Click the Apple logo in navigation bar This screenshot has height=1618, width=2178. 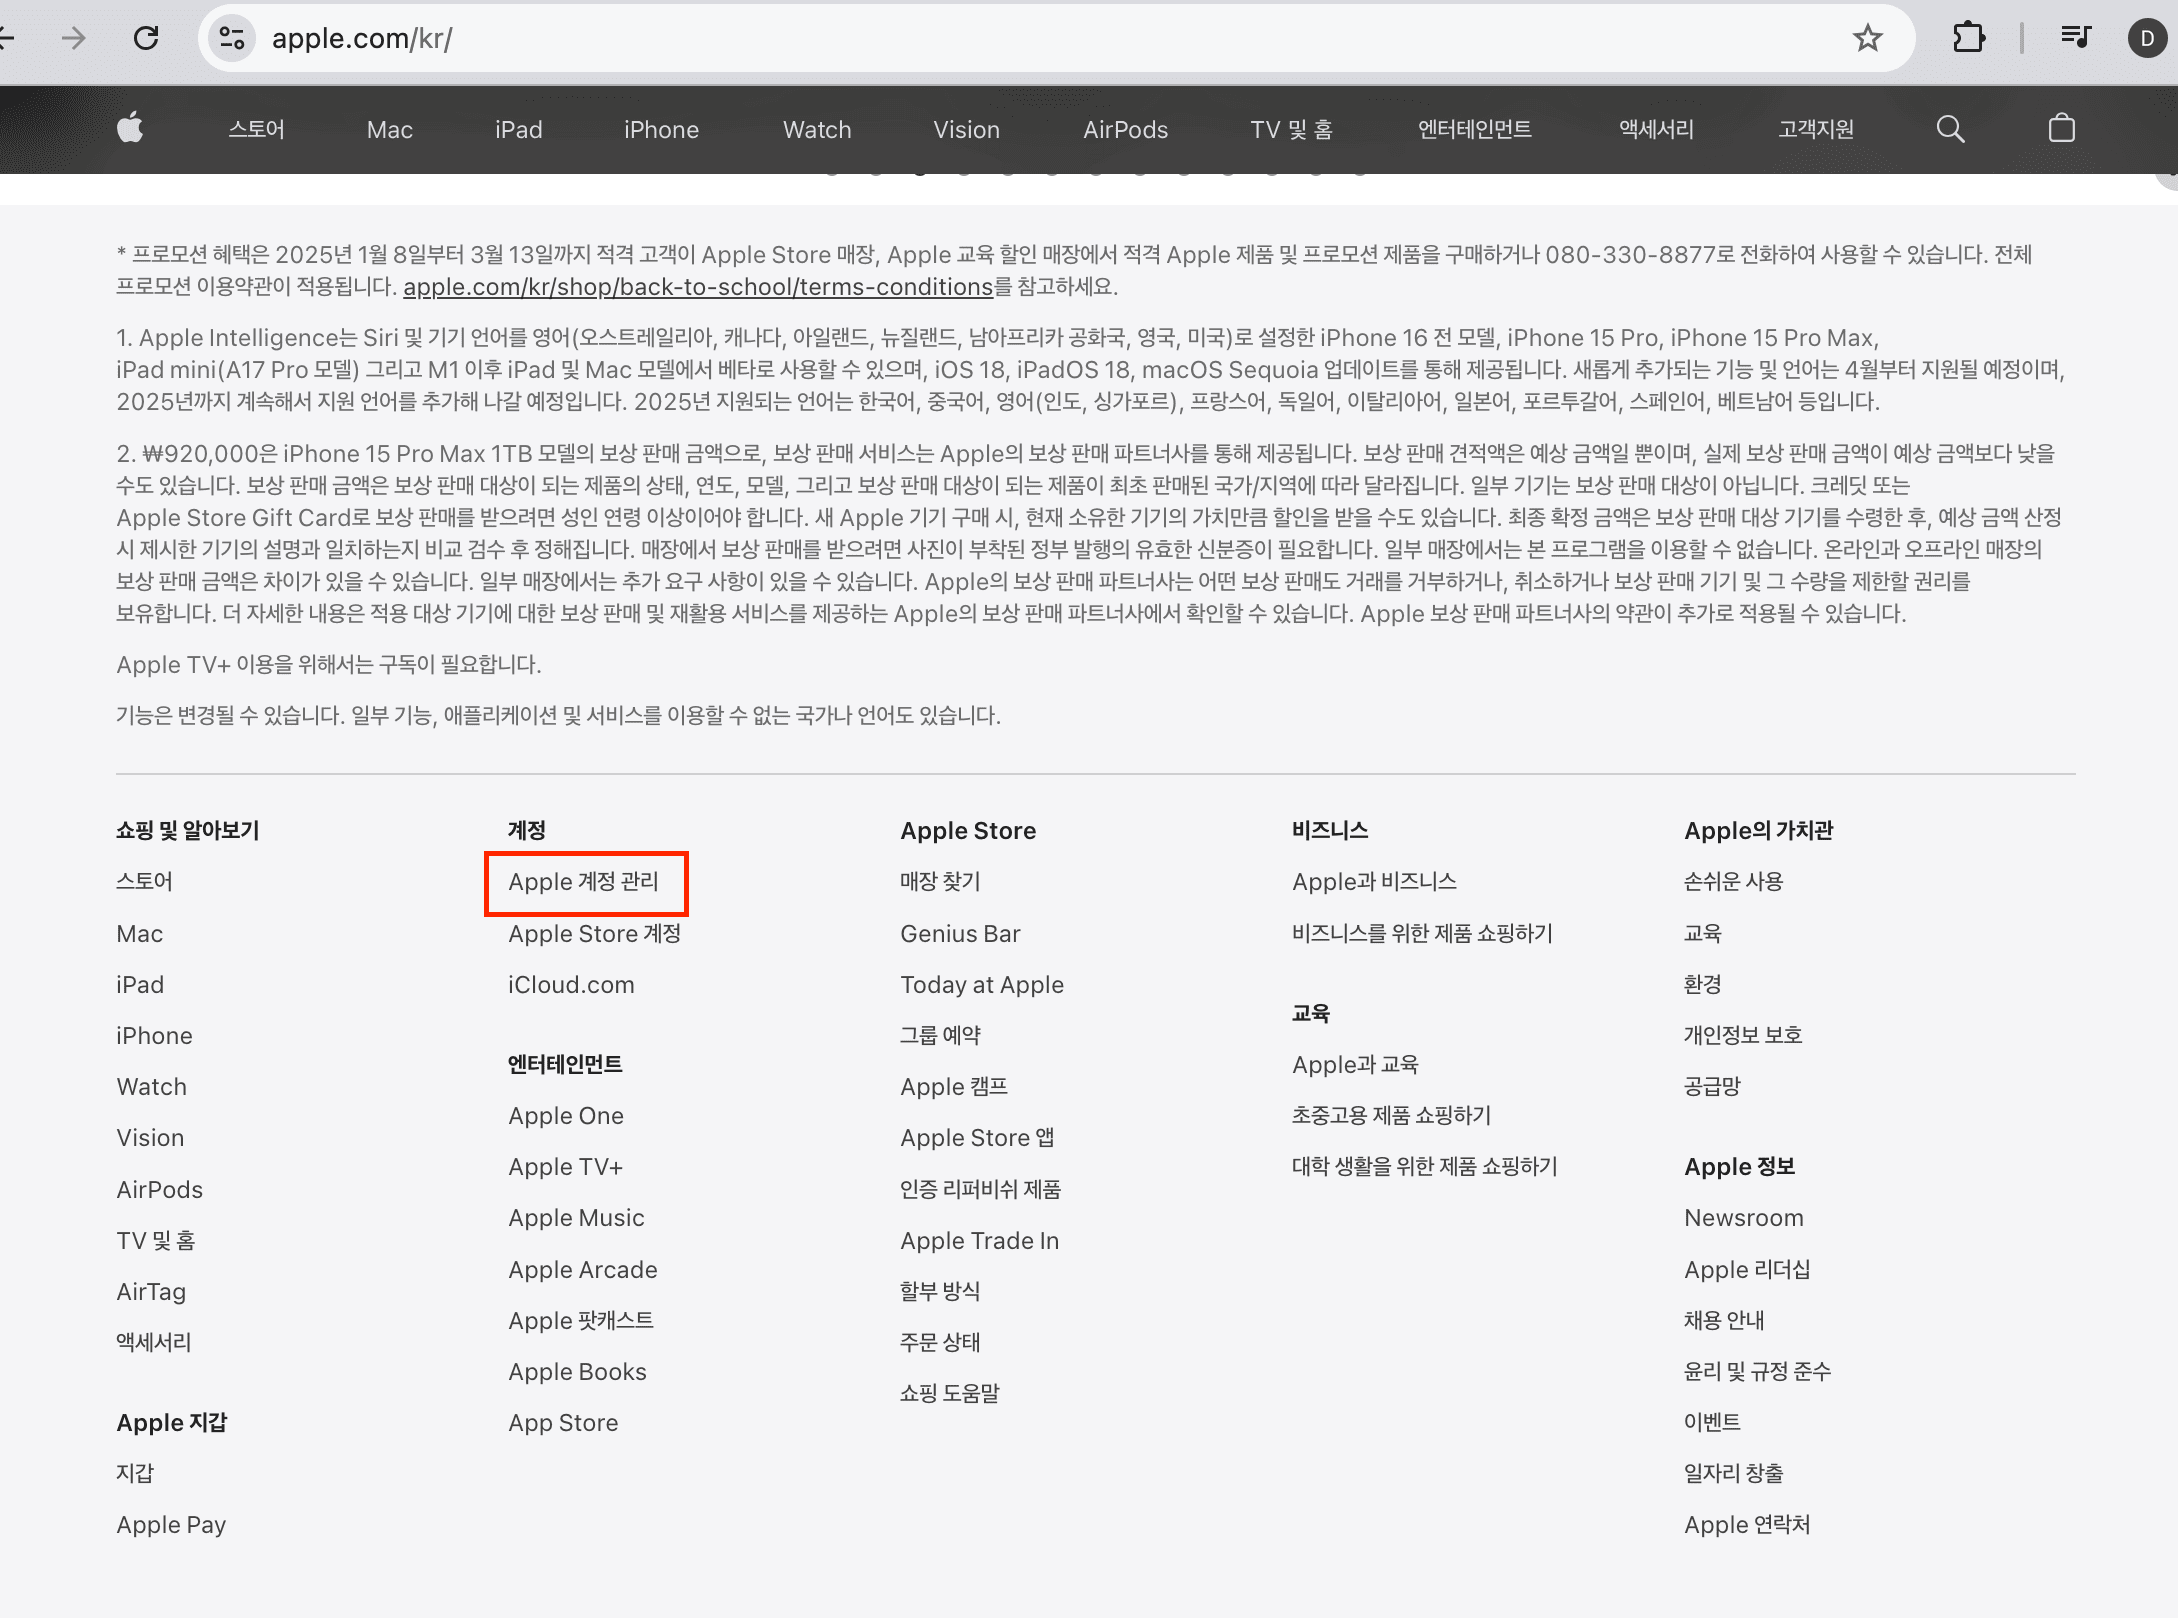[131, 129]
